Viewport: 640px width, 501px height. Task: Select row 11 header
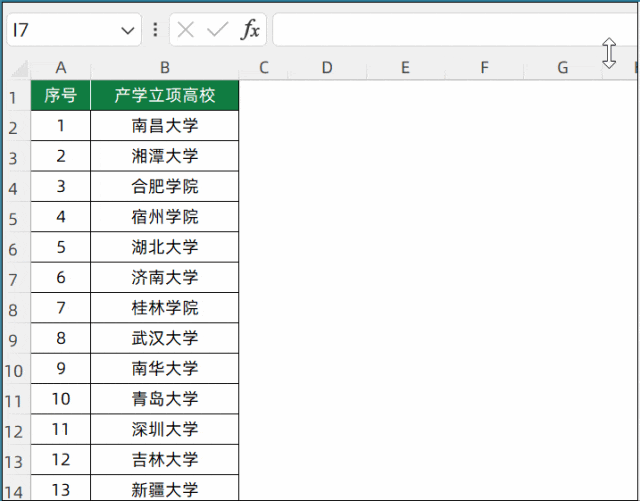(16, 400)
